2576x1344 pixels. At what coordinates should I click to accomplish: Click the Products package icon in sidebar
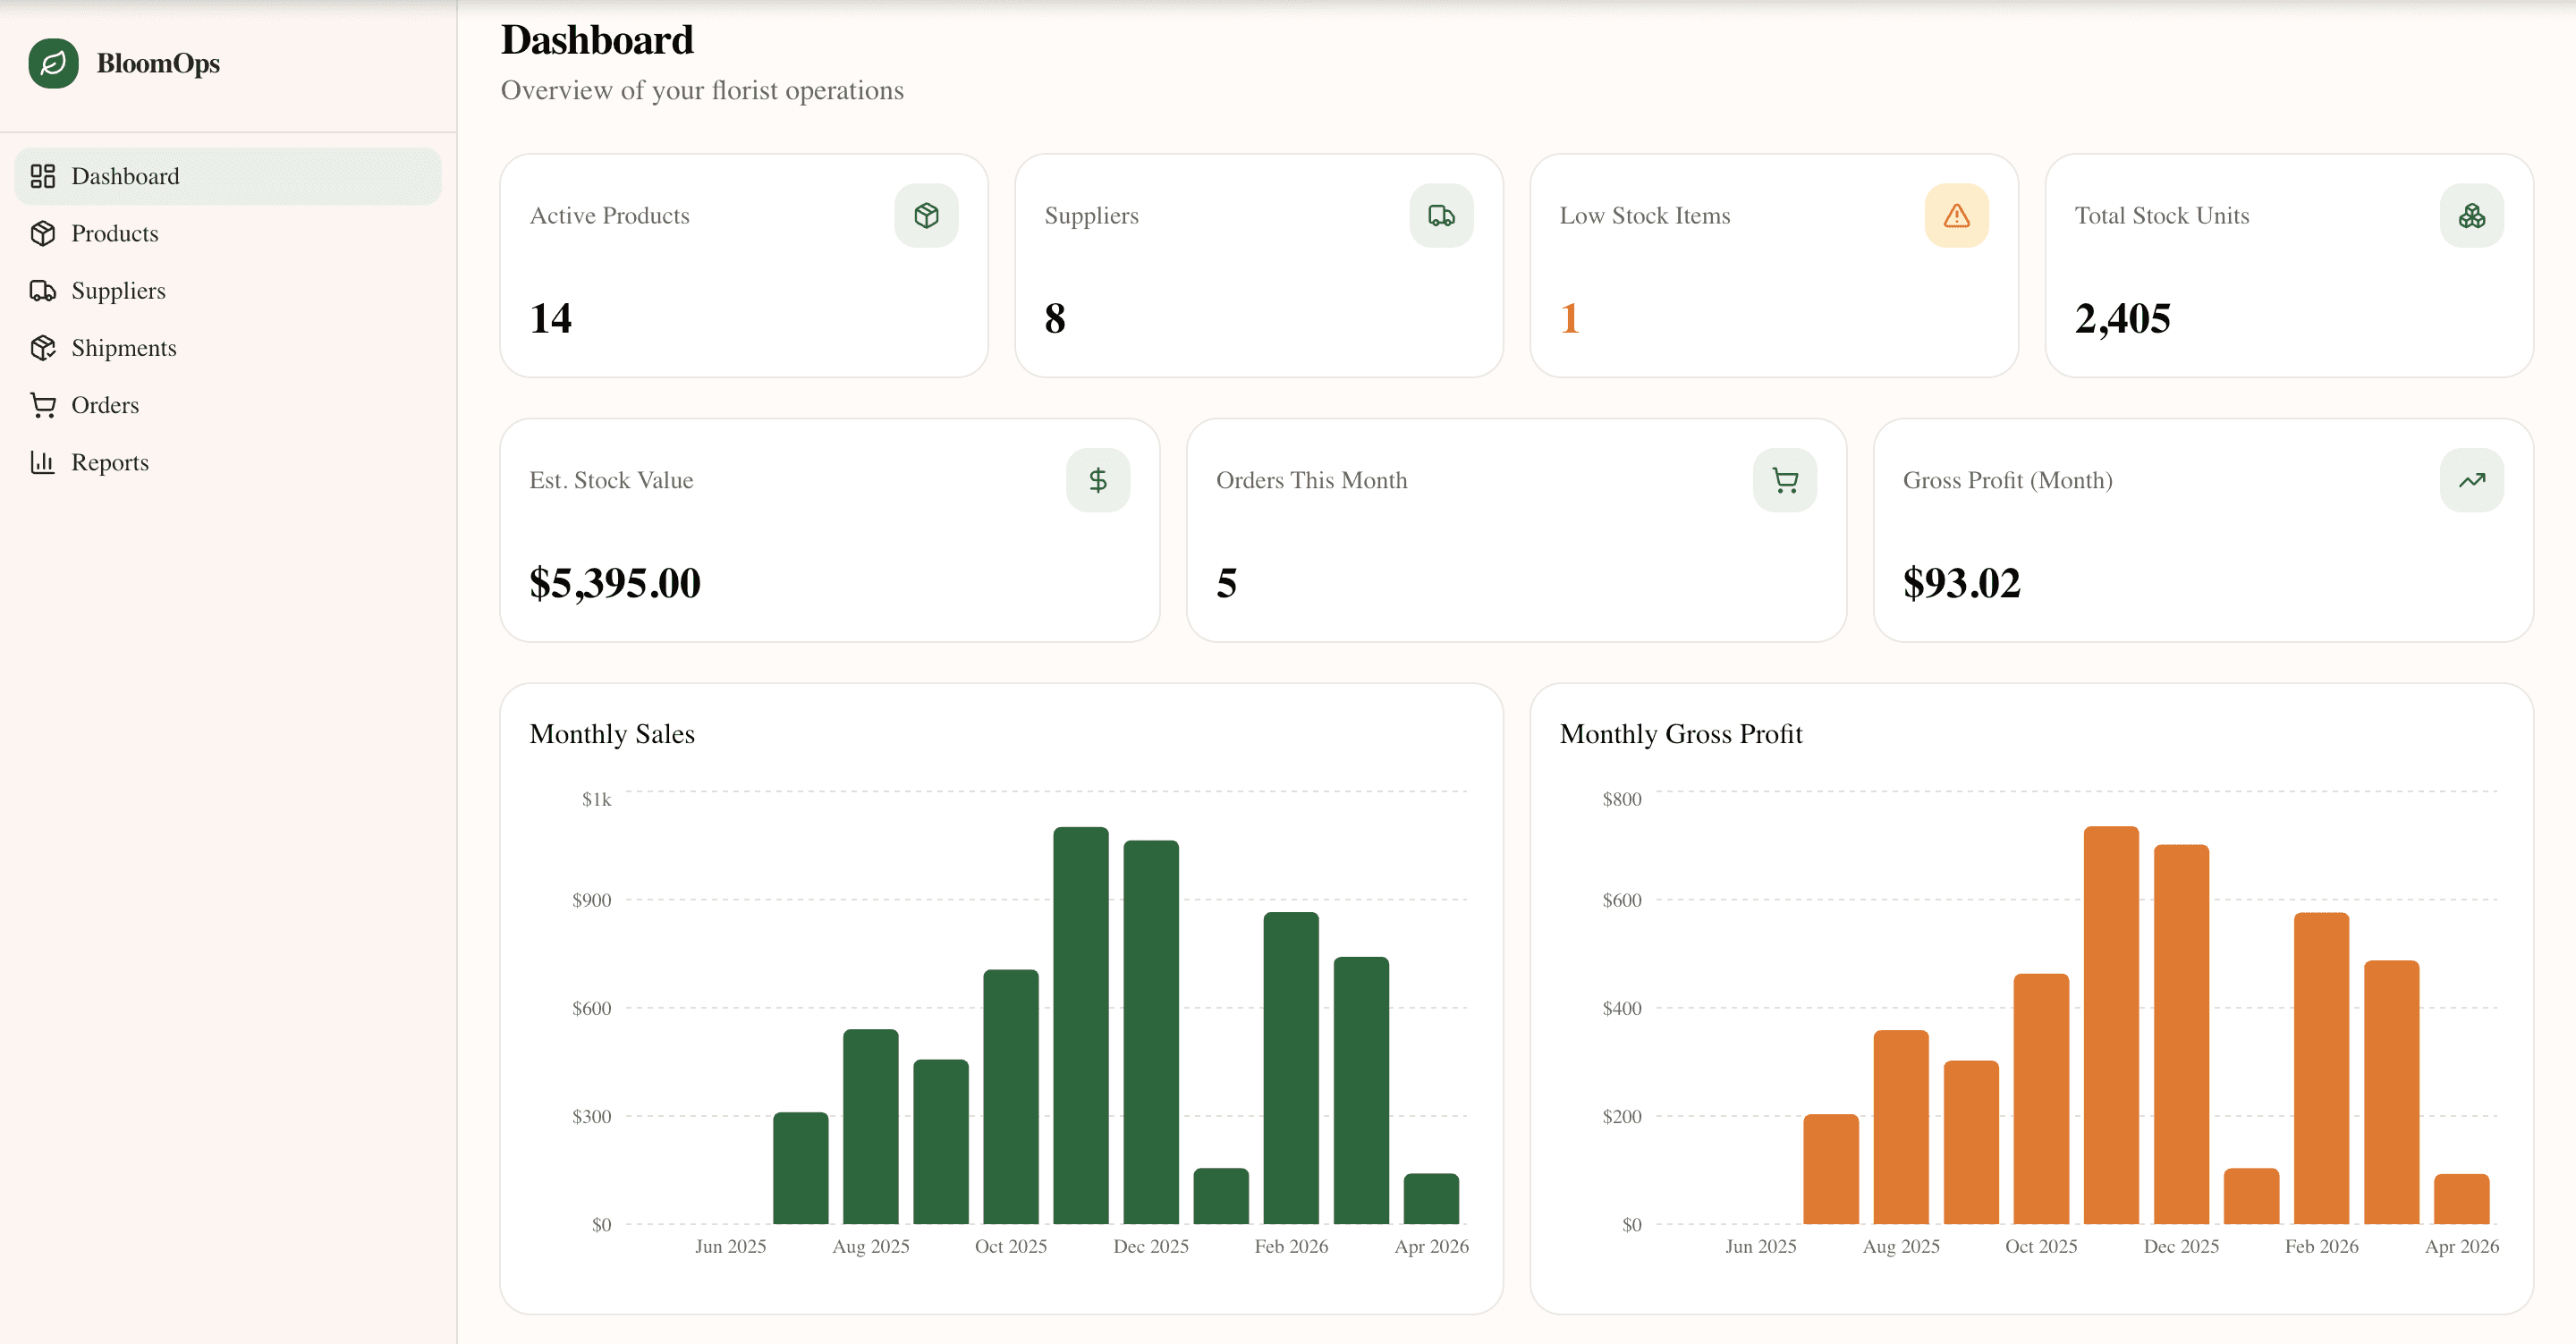tap(43, 233)
